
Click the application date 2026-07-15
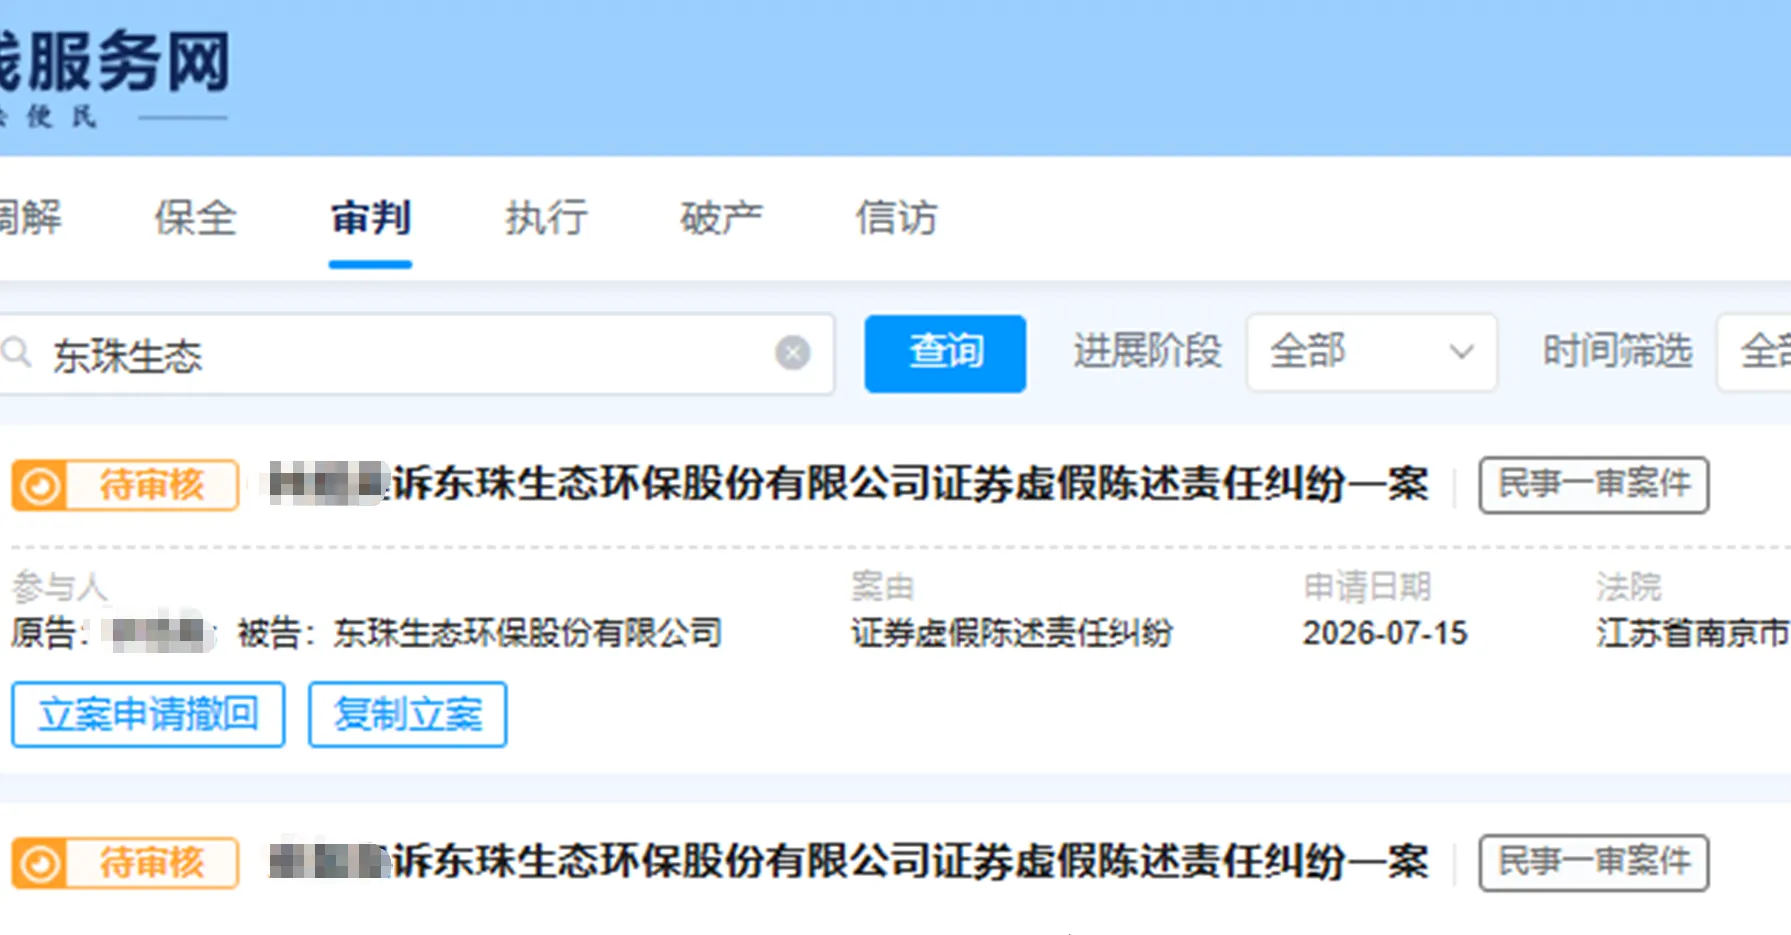[x=1385, y=633]
